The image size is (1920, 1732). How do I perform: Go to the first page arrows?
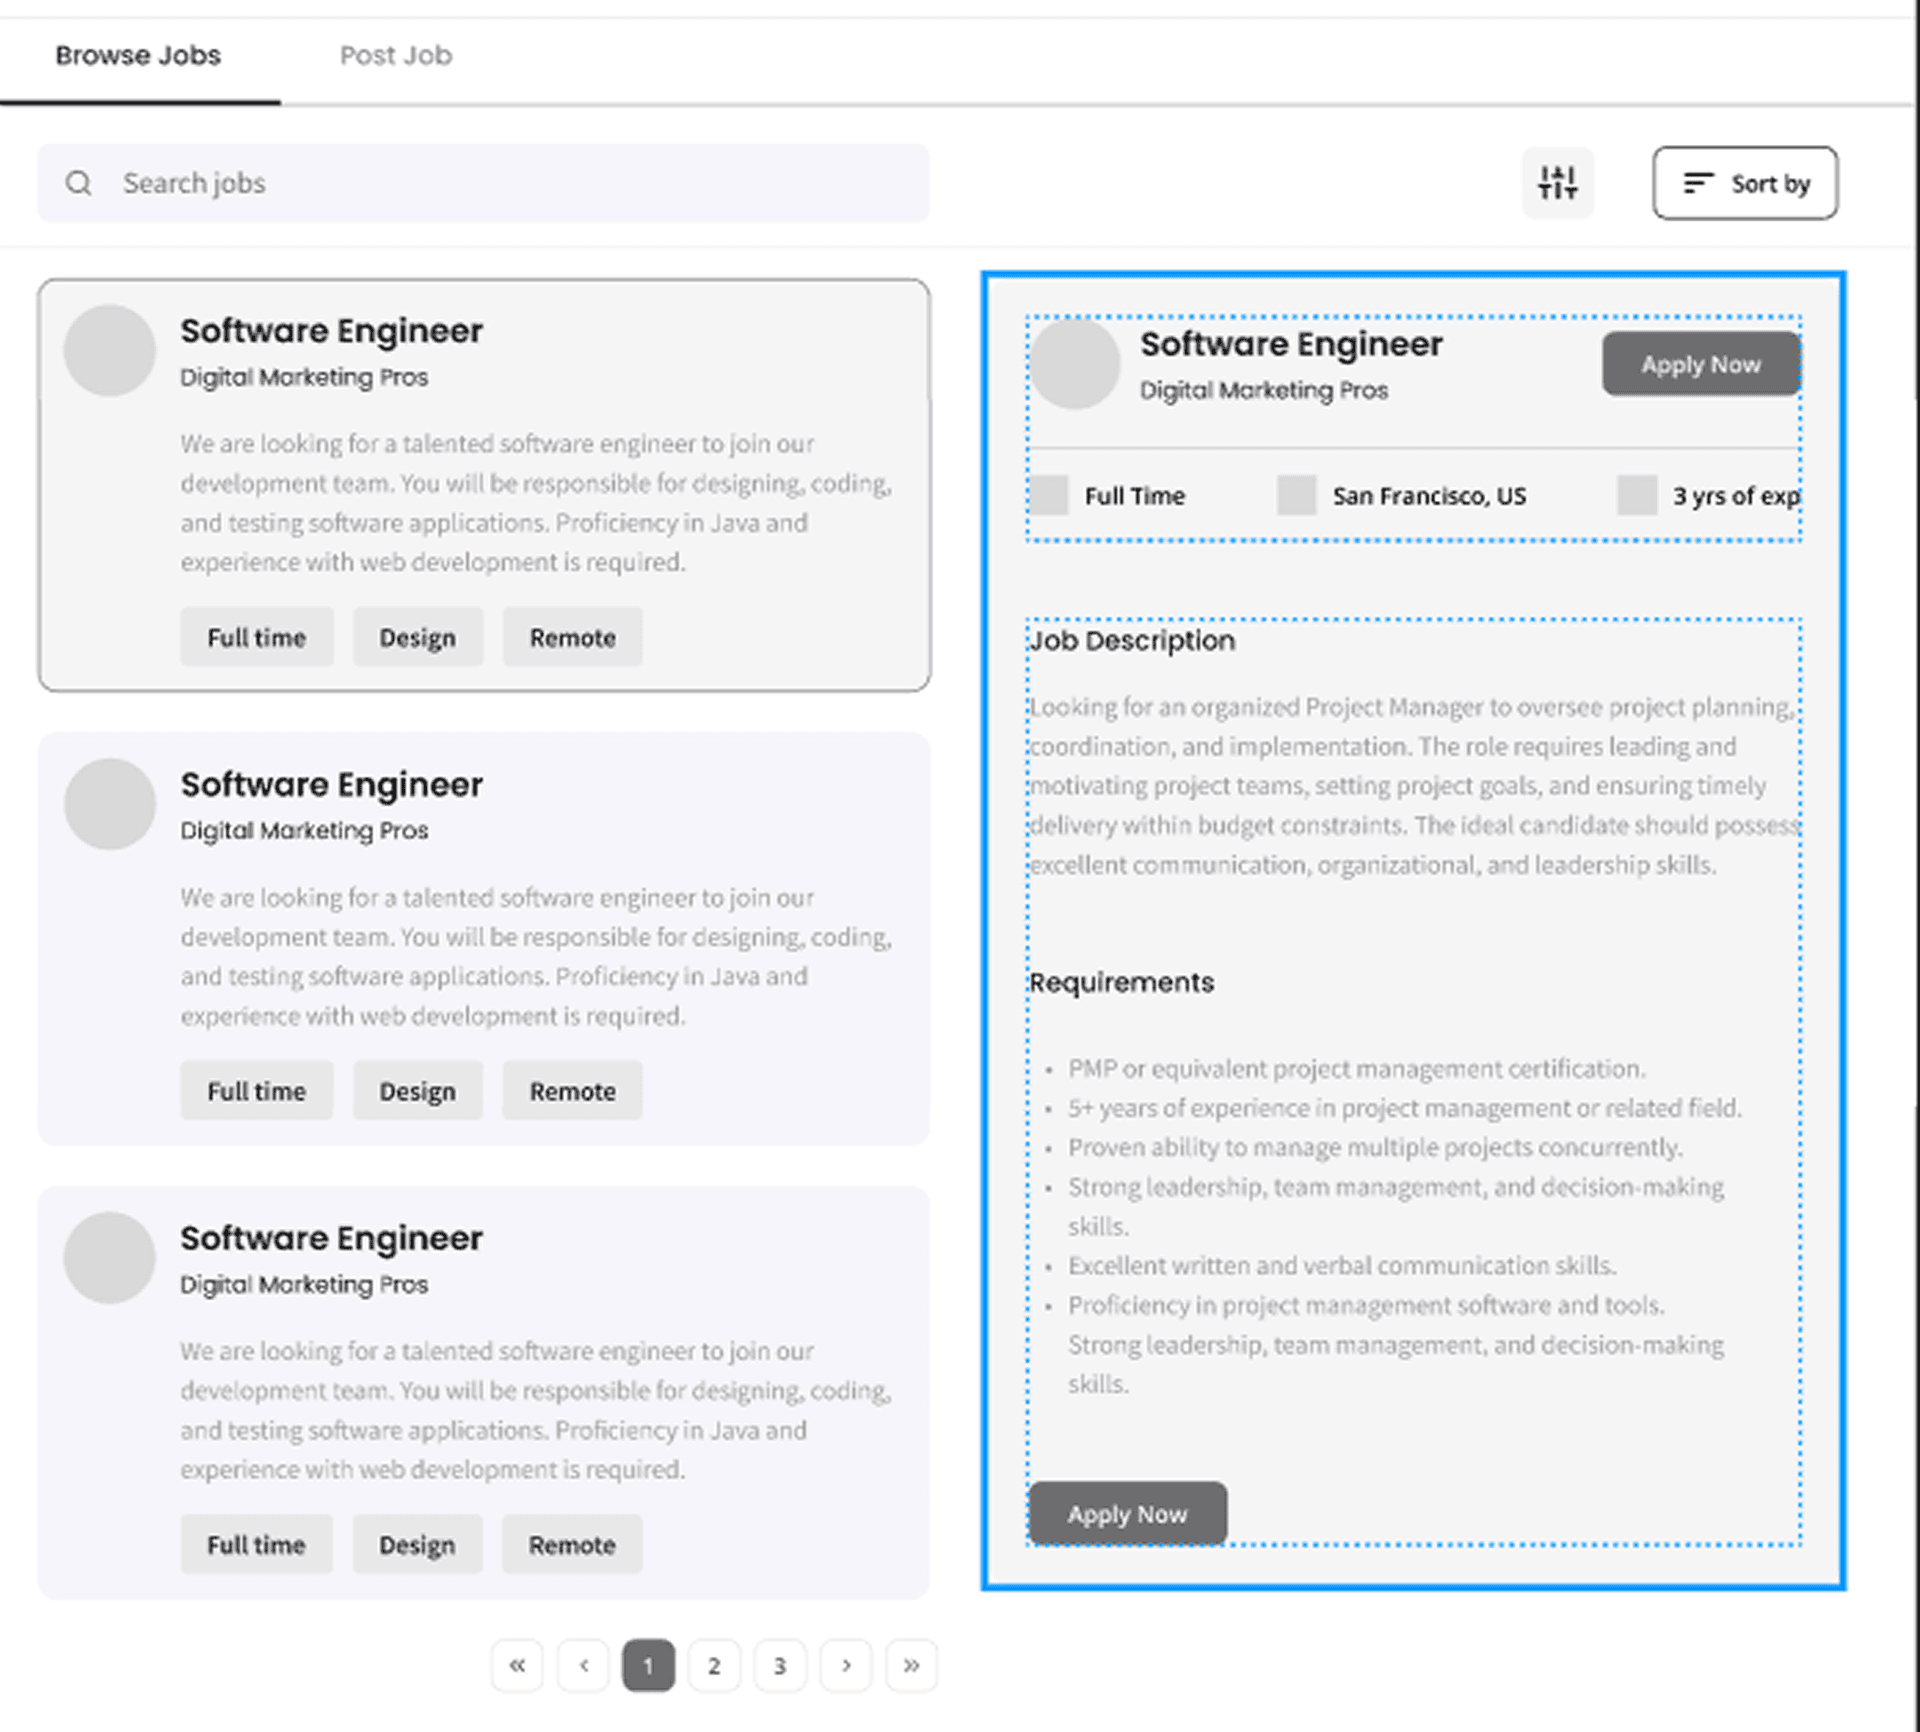coord(517,1665)
